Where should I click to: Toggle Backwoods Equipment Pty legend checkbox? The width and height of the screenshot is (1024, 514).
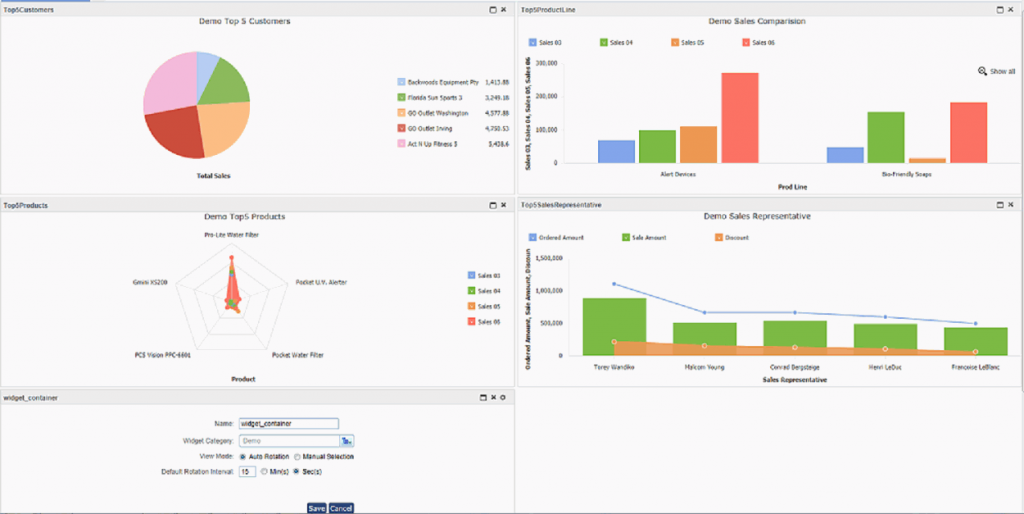point(401,82)
